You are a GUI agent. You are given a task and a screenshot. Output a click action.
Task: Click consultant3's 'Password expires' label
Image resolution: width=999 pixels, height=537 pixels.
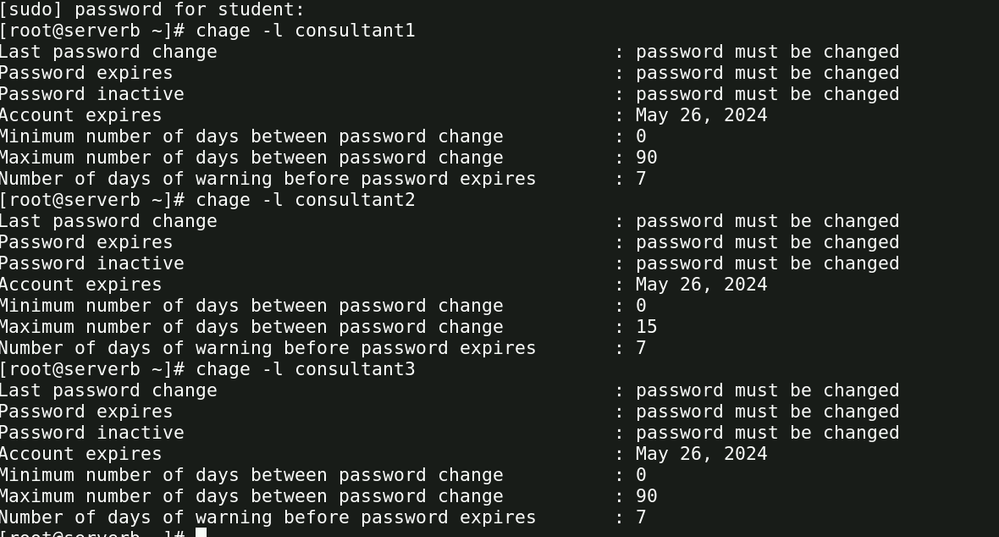86,411
